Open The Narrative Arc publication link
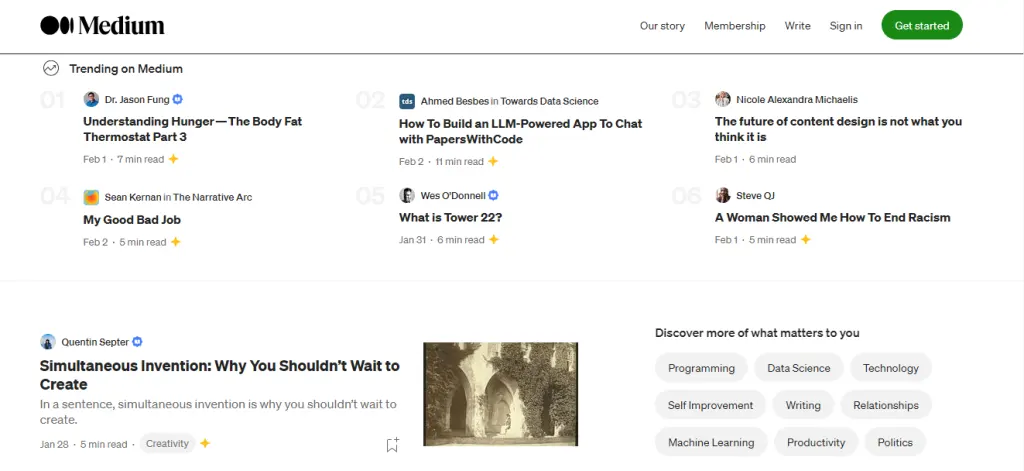1024x471 pixels. point(212,197)
